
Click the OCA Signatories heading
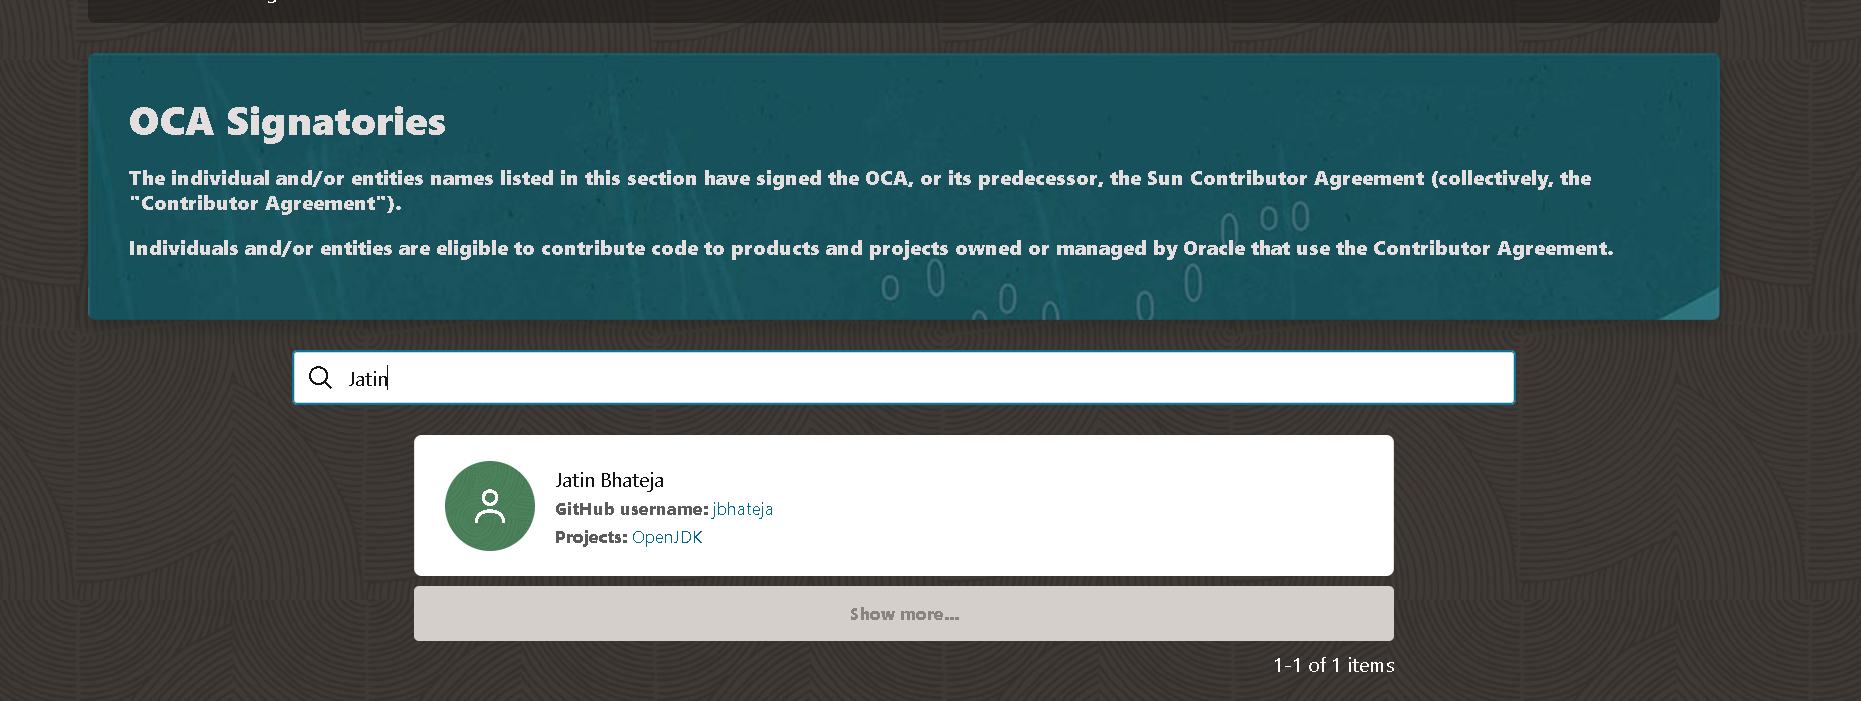(287, 122)
